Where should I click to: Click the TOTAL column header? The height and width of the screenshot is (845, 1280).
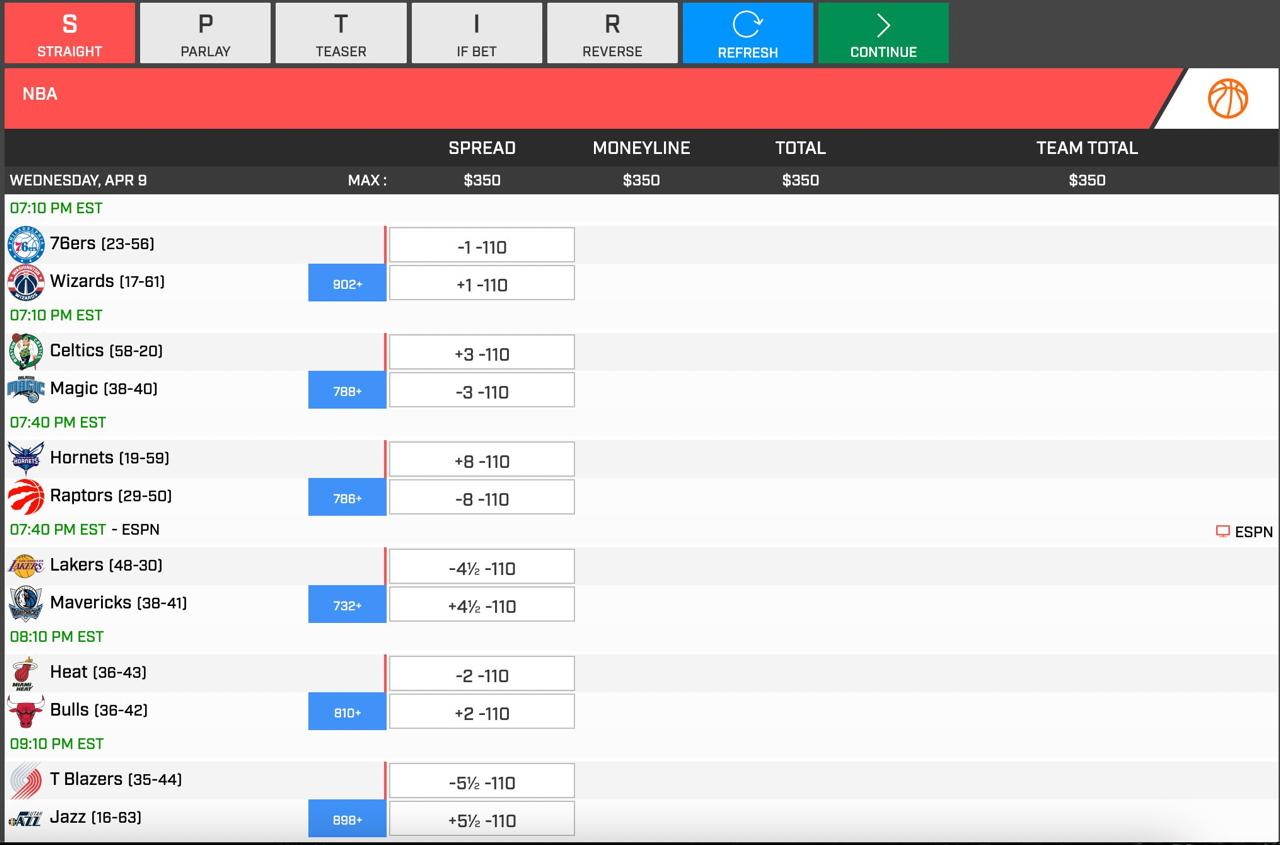pyautogui.click(x=800, y=148)
